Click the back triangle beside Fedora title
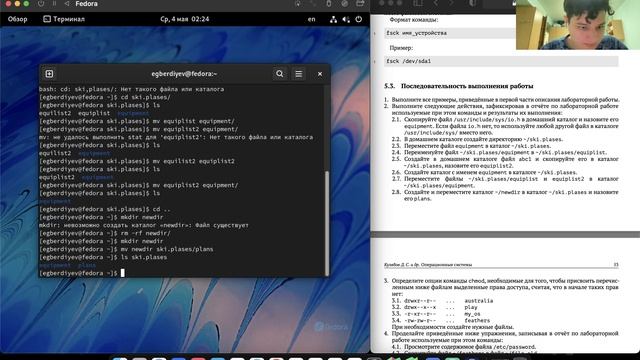This screenshot has width=640, height=360. pyautogui.click(x=67, y=4)
